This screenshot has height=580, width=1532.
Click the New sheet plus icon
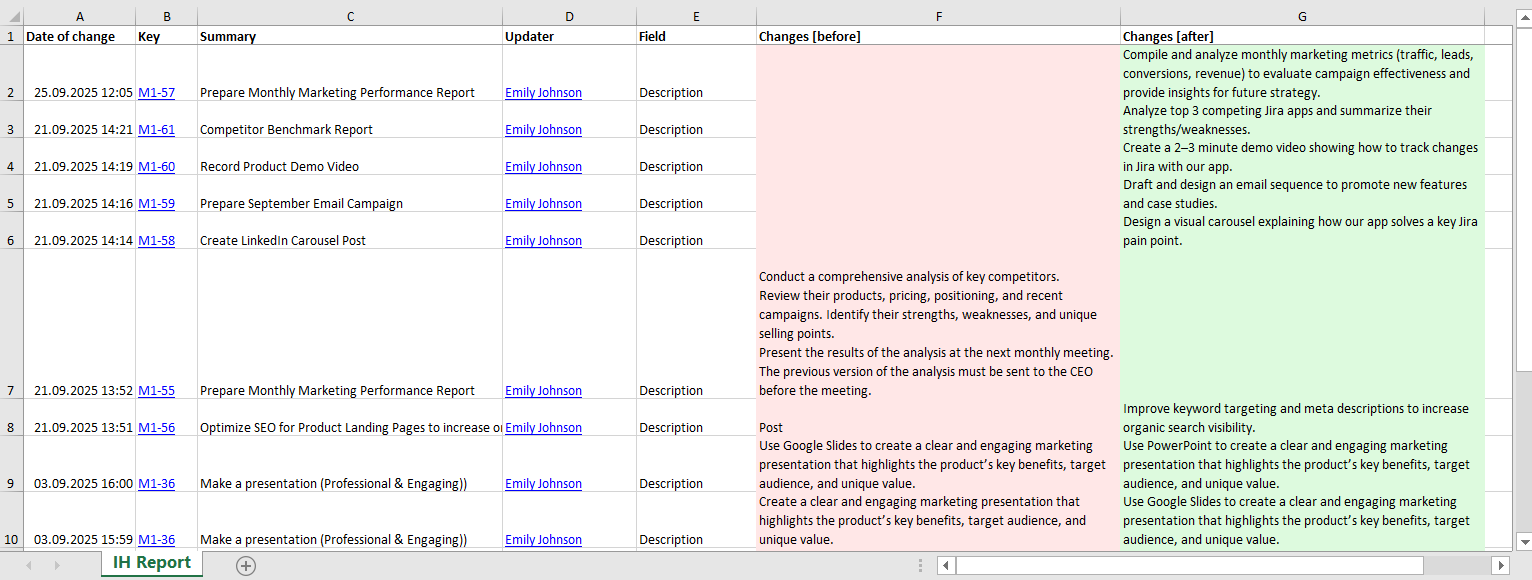[246, 566]
